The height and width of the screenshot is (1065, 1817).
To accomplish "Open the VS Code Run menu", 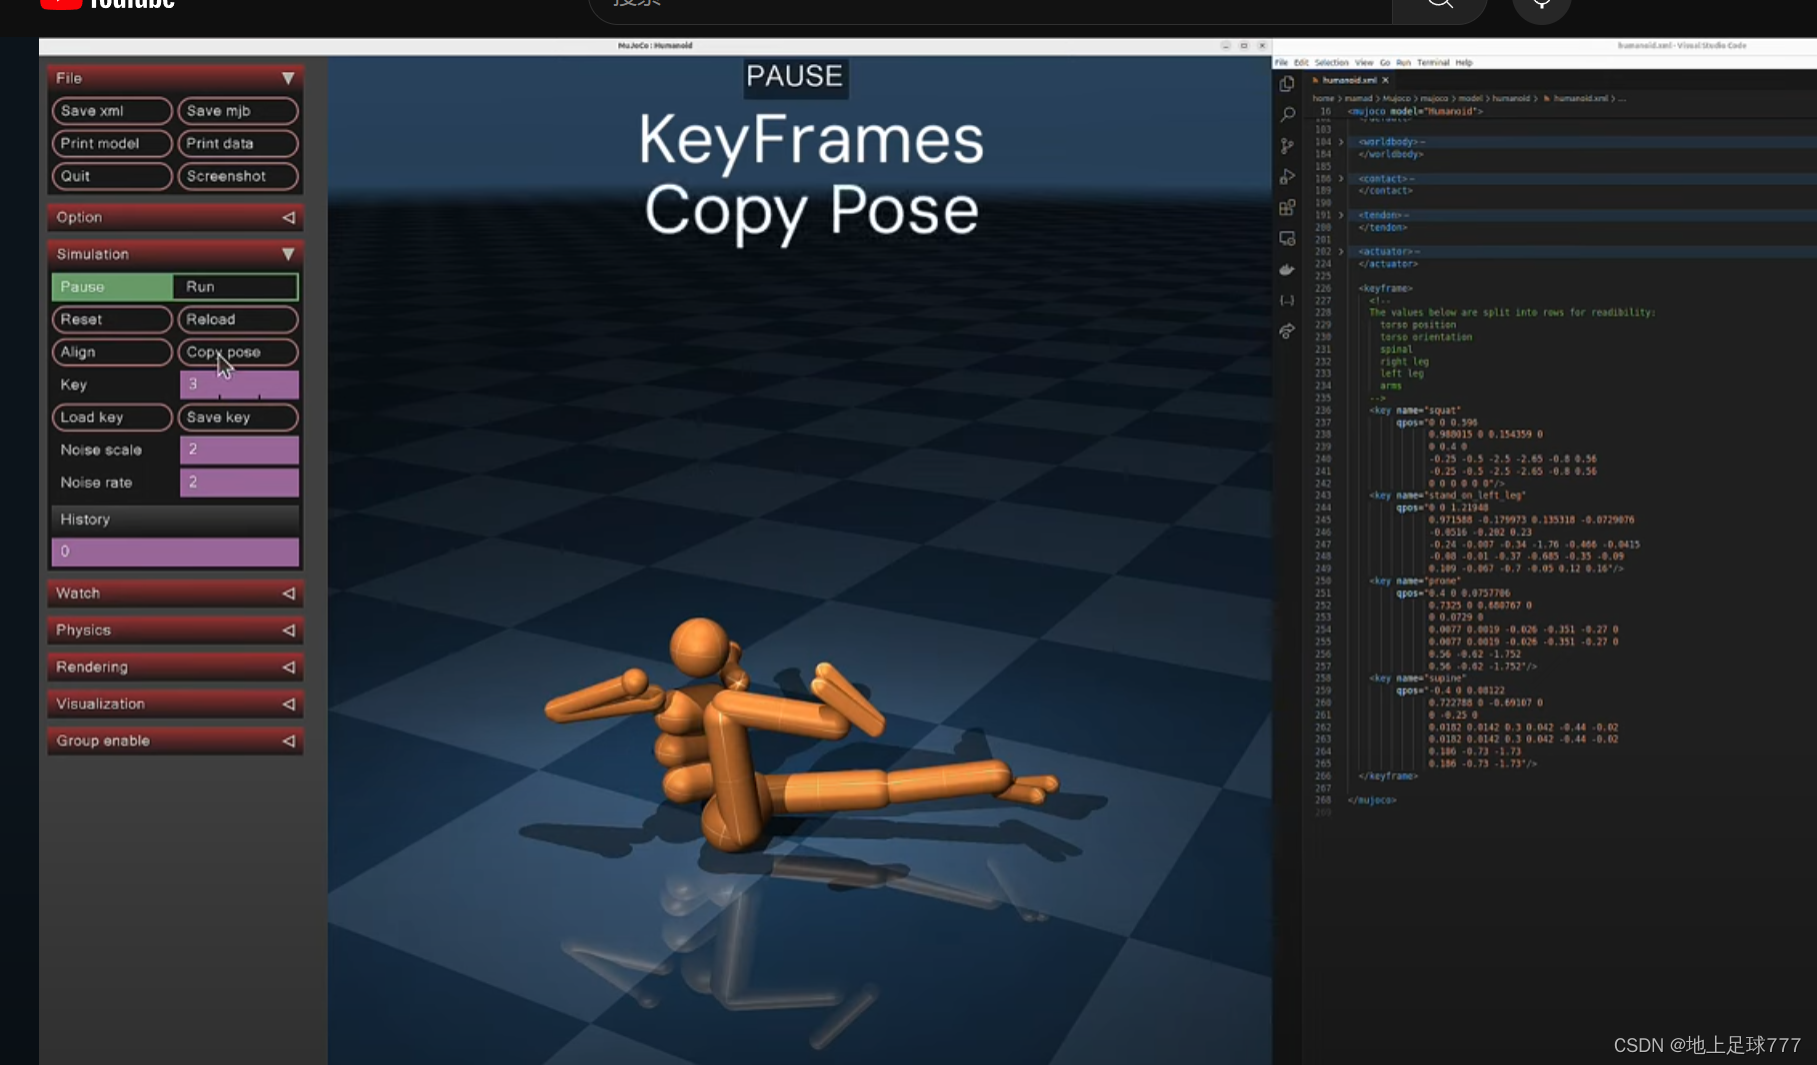I will (1403, 62).
